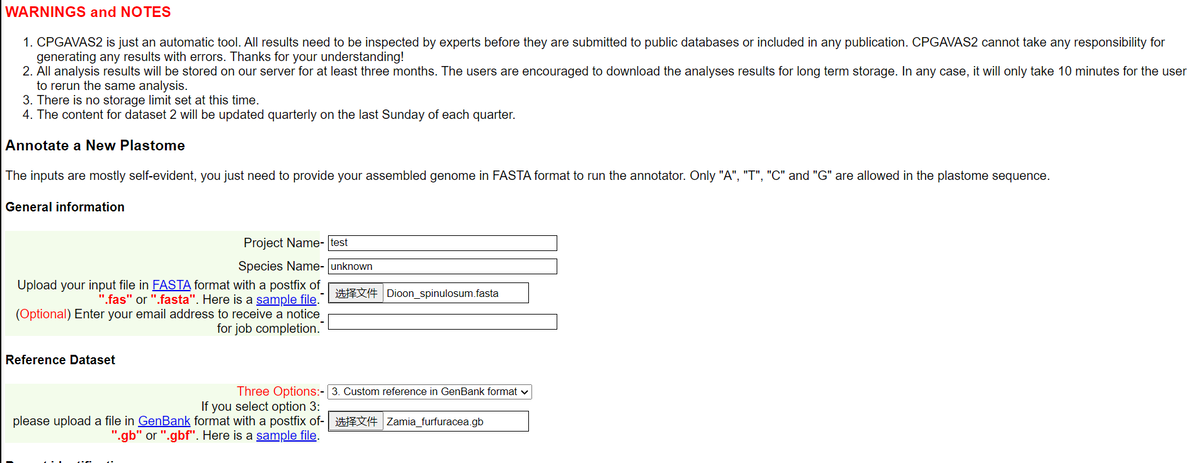Open the sample file link for GenBank
1192x463 pixels.
click(x=286, y=436)
